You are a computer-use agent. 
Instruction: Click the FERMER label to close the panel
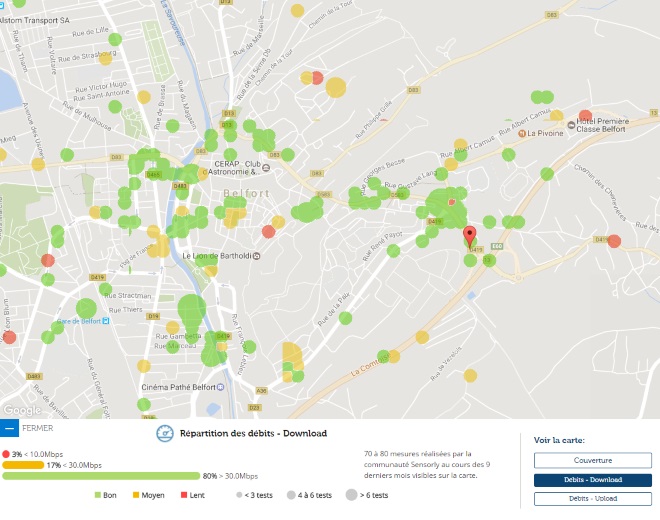37,428
